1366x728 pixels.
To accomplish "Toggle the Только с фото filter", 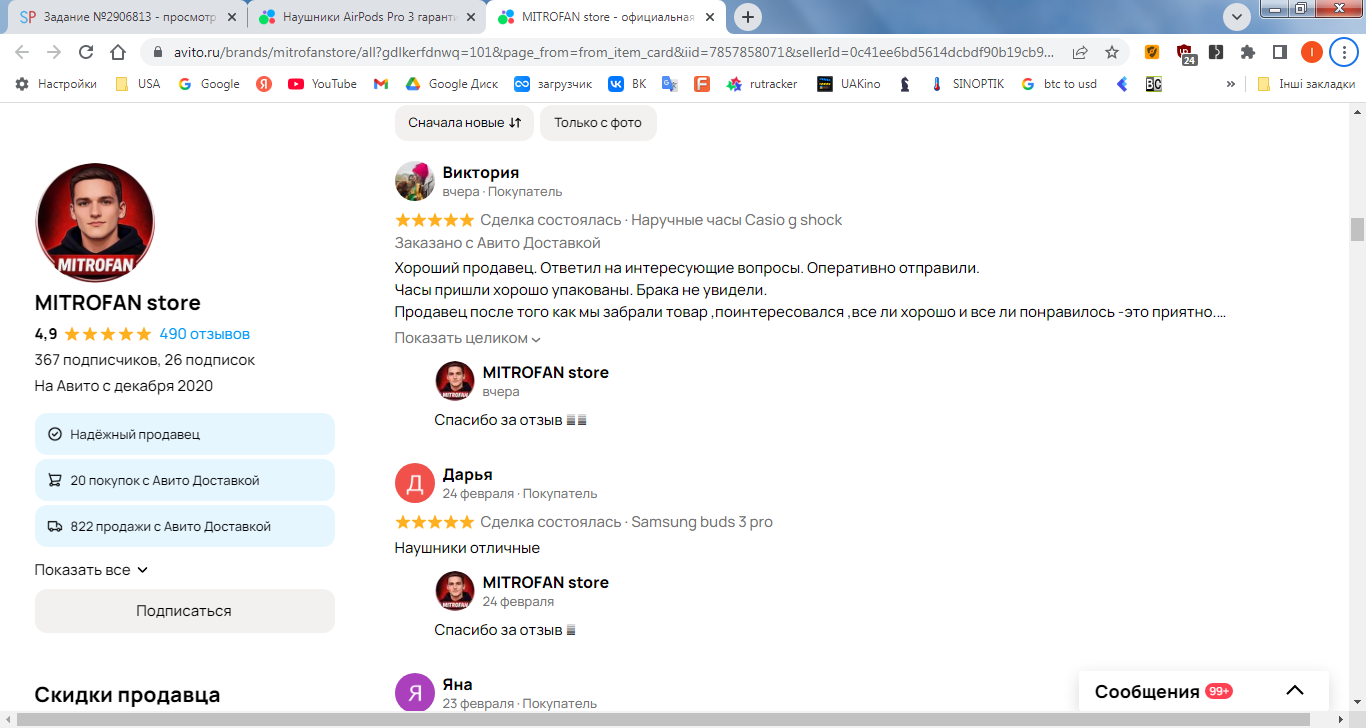I will 598,122.
